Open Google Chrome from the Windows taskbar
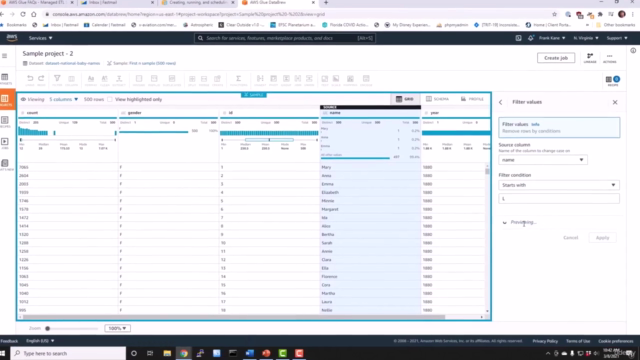The width and height of the screenshot is (640, 360). pos(184,353)
